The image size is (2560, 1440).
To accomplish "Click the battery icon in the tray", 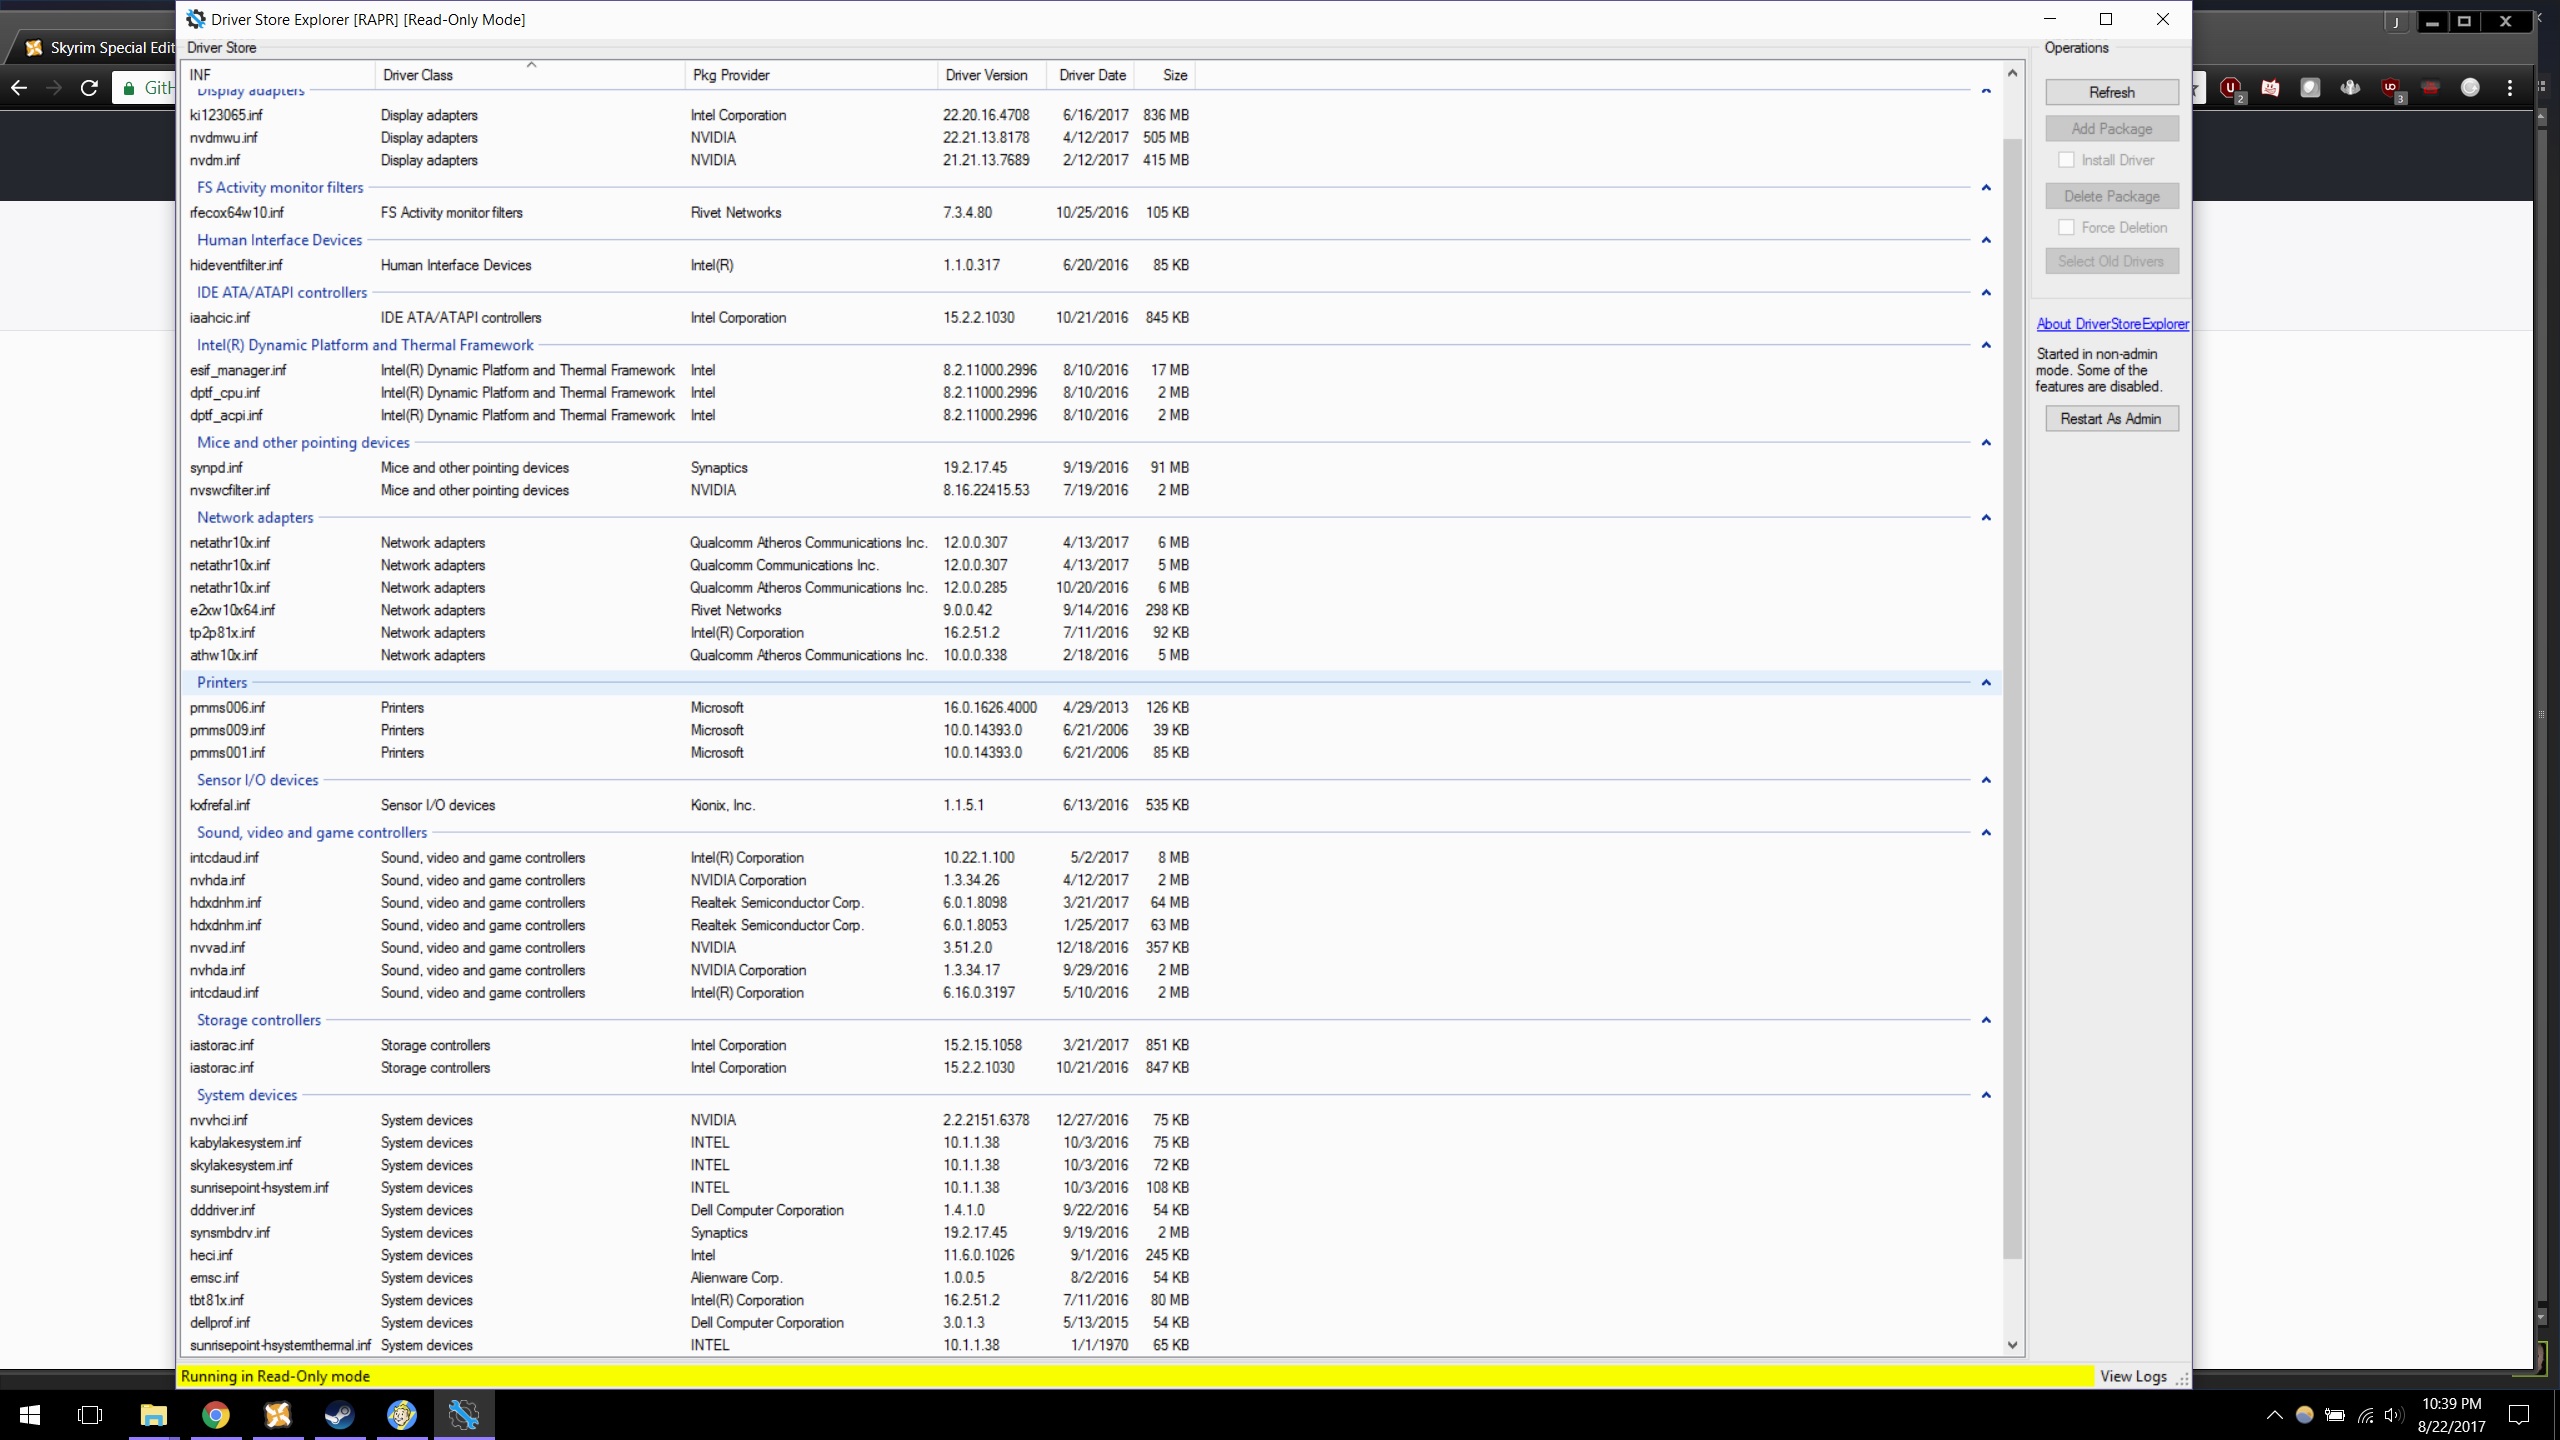I will point(2335,1415).
